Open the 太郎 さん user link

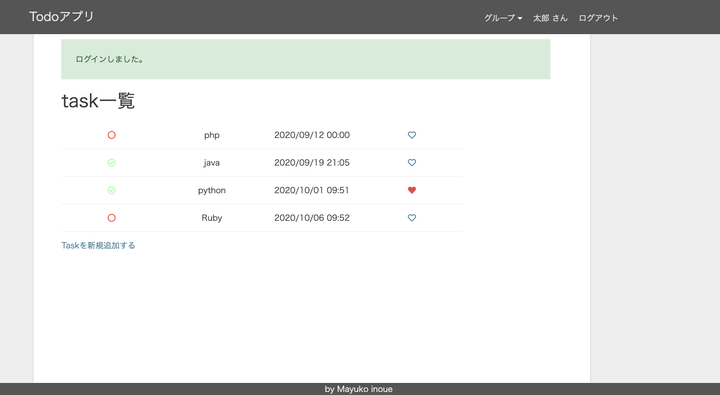coord(550,18)
